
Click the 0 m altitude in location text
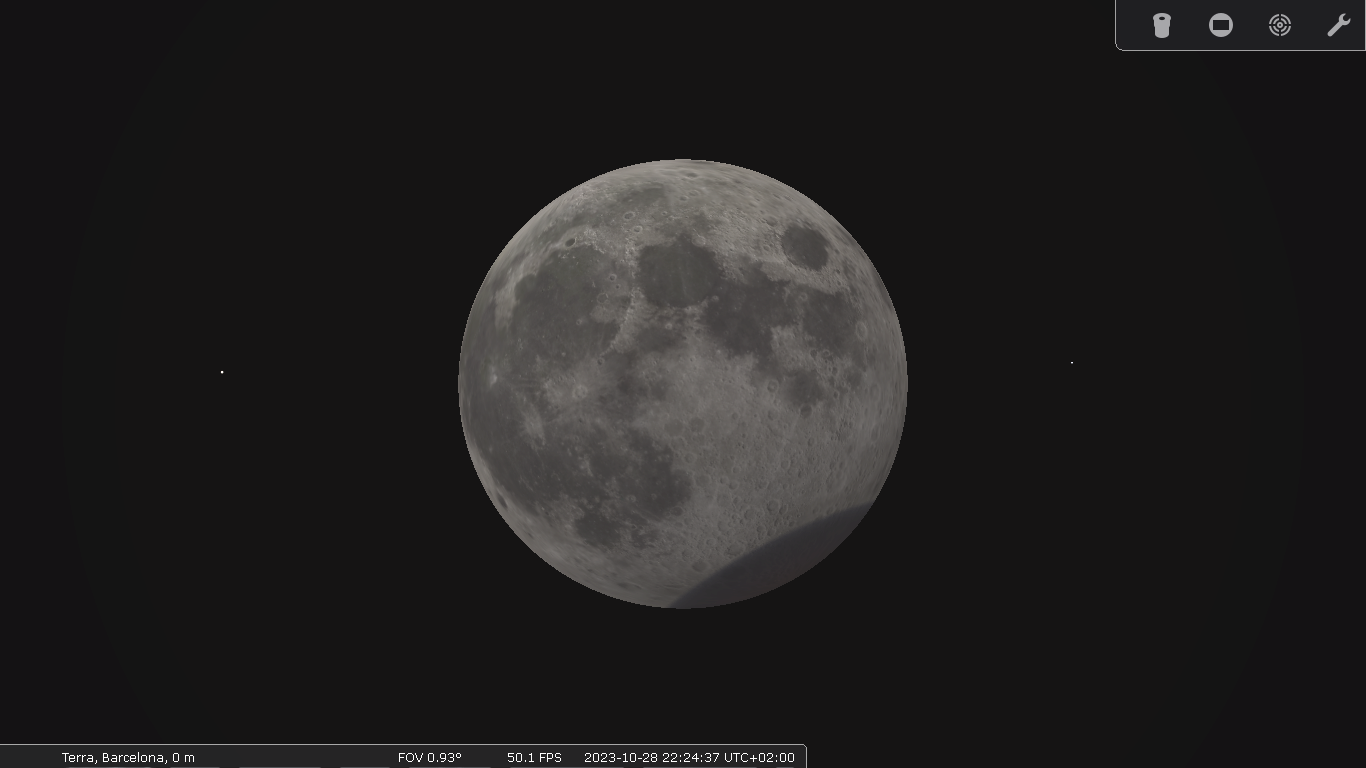coord(183,757)
